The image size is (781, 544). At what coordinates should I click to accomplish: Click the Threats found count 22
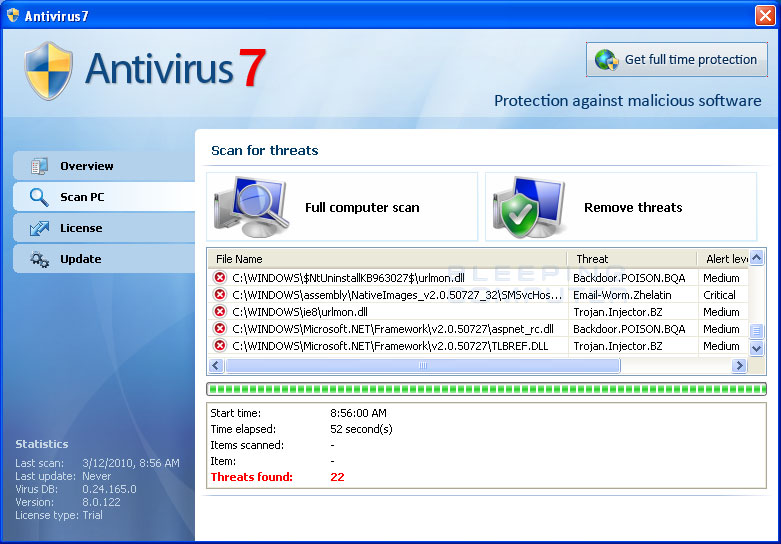click(337, 477)
